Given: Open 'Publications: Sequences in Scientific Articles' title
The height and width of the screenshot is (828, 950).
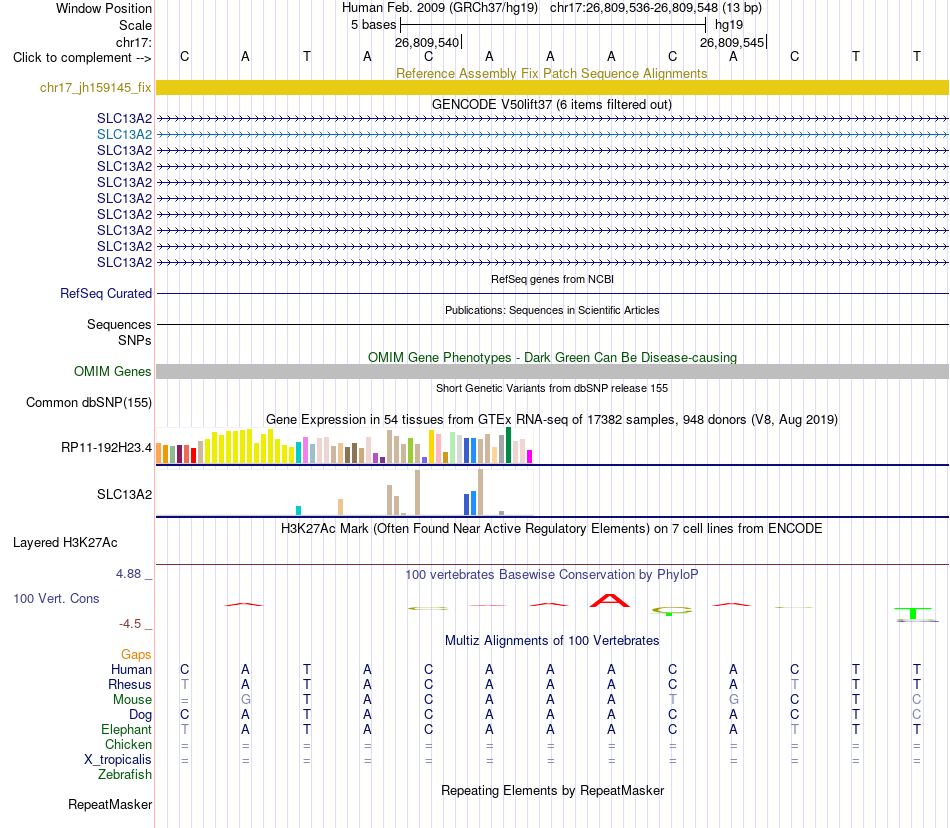Looking at the screenshot, I should click(x=552, y=310).
